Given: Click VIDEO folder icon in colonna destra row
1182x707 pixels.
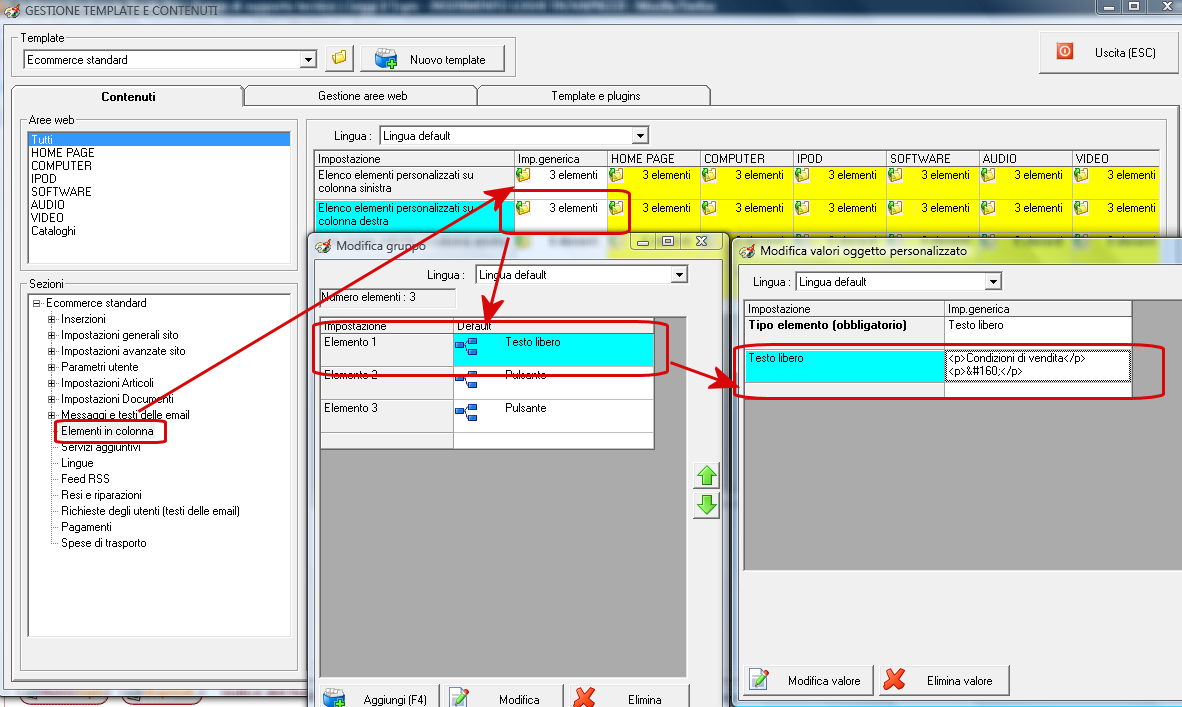Looking at the screenshot, I should coord(1081,208).
